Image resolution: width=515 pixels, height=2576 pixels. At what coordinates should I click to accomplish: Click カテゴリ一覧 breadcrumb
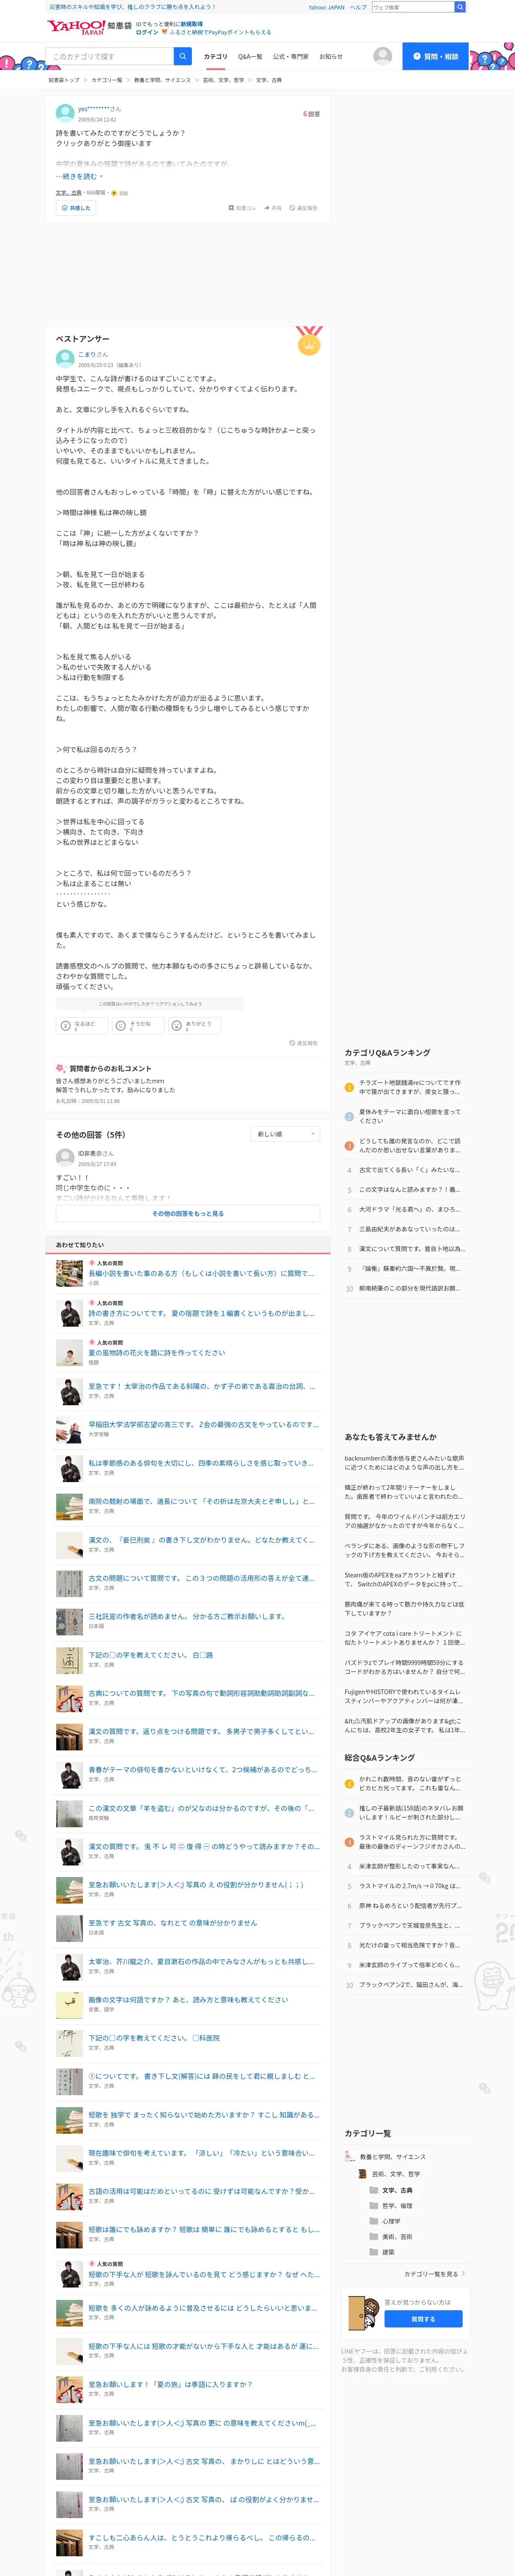coord(107,80)
